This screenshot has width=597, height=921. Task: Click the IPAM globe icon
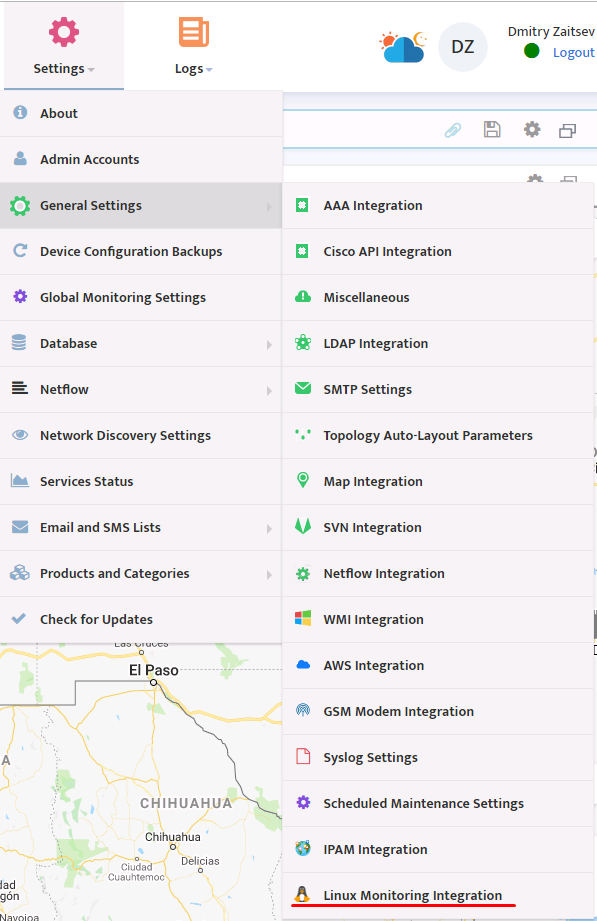pyautogui.click(x=303, y=848)
